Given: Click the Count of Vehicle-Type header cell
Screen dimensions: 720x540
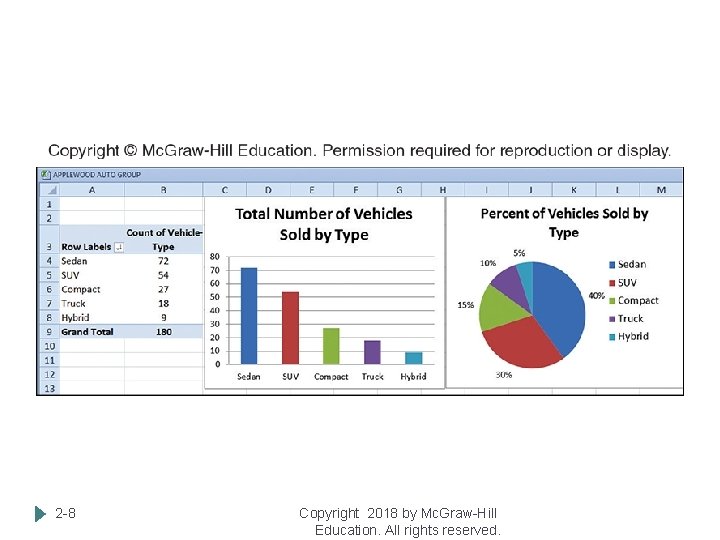Looking at the screenshot, I should (x=163, y=240).
